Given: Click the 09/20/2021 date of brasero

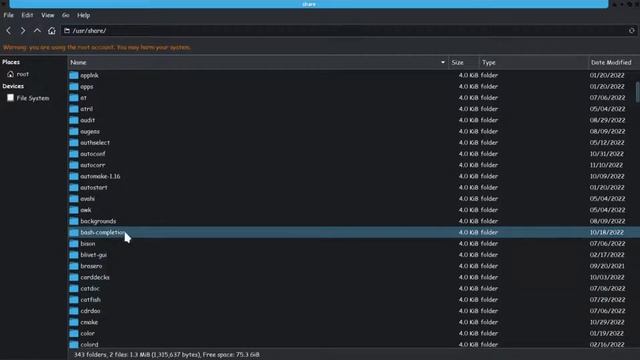Looking at the screenshot, I should click(x=607, y=266).
